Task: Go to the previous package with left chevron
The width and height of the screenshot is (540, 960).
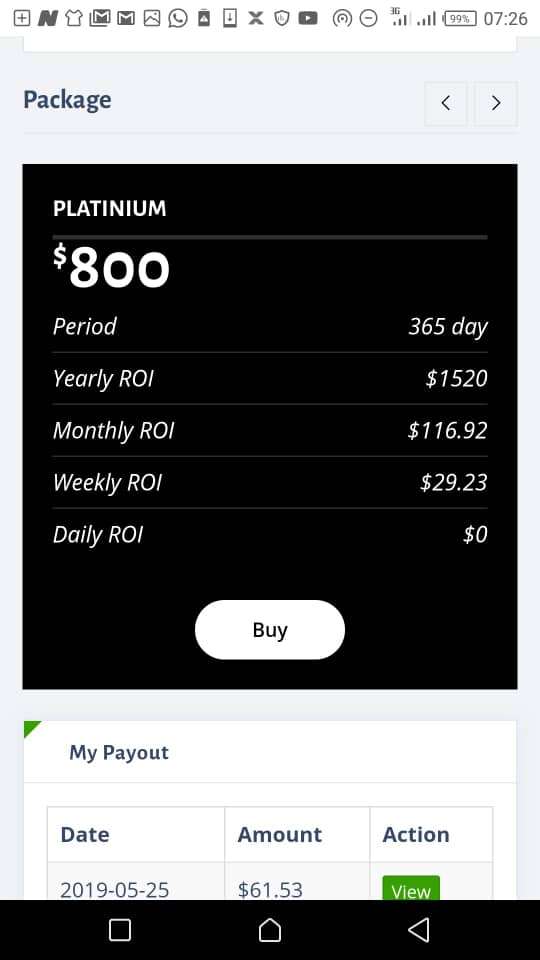Action: [446, 103]
